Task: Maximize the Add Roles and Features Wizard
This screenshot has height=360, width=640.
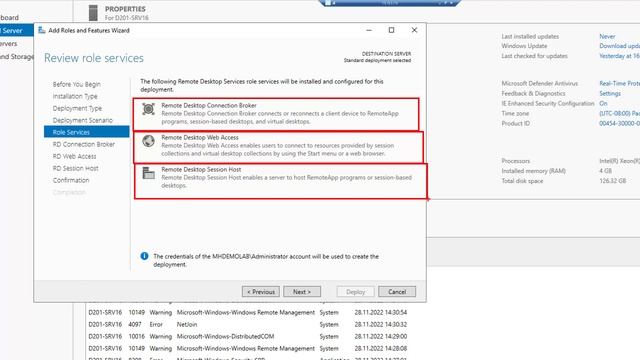Action: pyautogui.click(x=391, y=30)
